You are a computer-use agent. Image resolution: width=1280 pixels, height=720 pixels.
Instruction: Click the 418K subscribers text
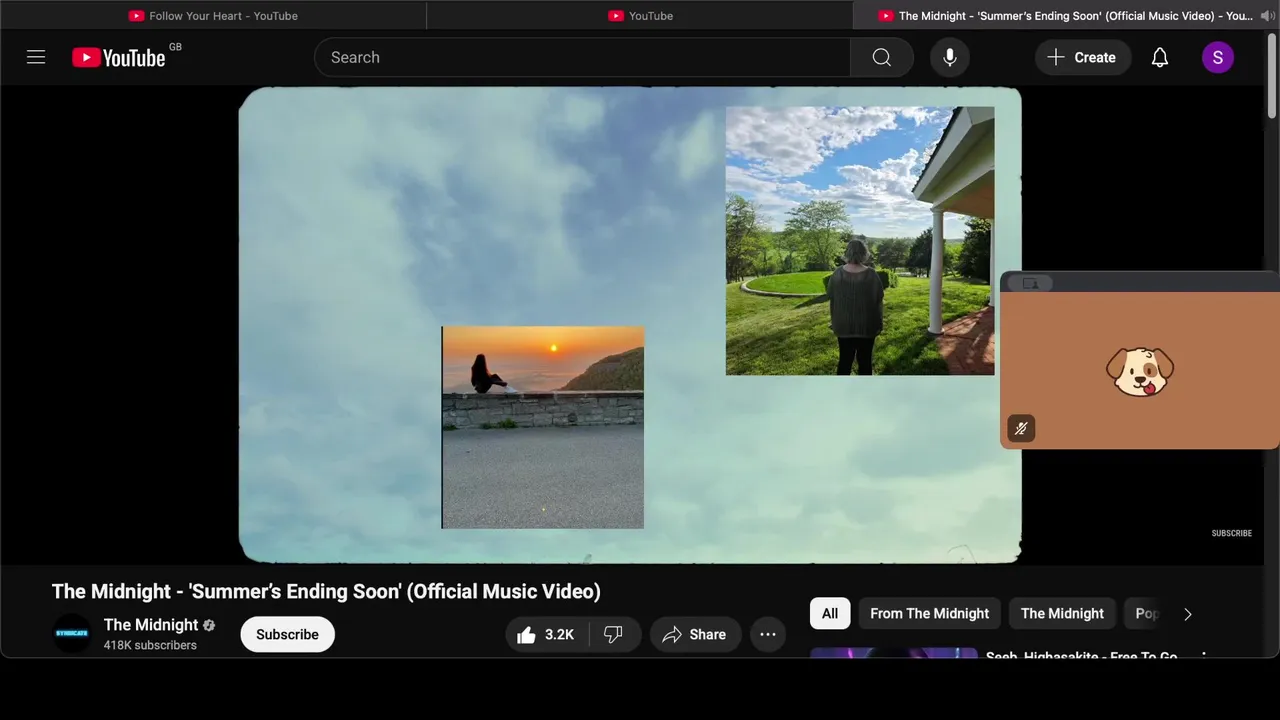point(150,645)
